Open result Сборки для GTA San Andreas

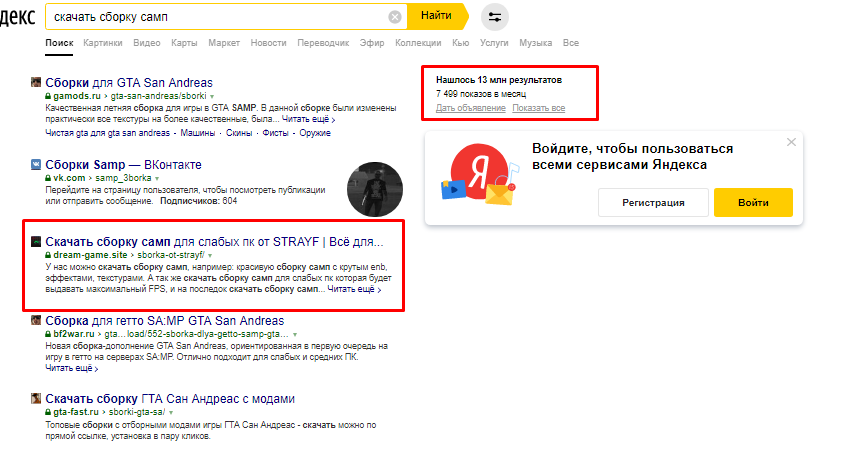click(129, 82)
